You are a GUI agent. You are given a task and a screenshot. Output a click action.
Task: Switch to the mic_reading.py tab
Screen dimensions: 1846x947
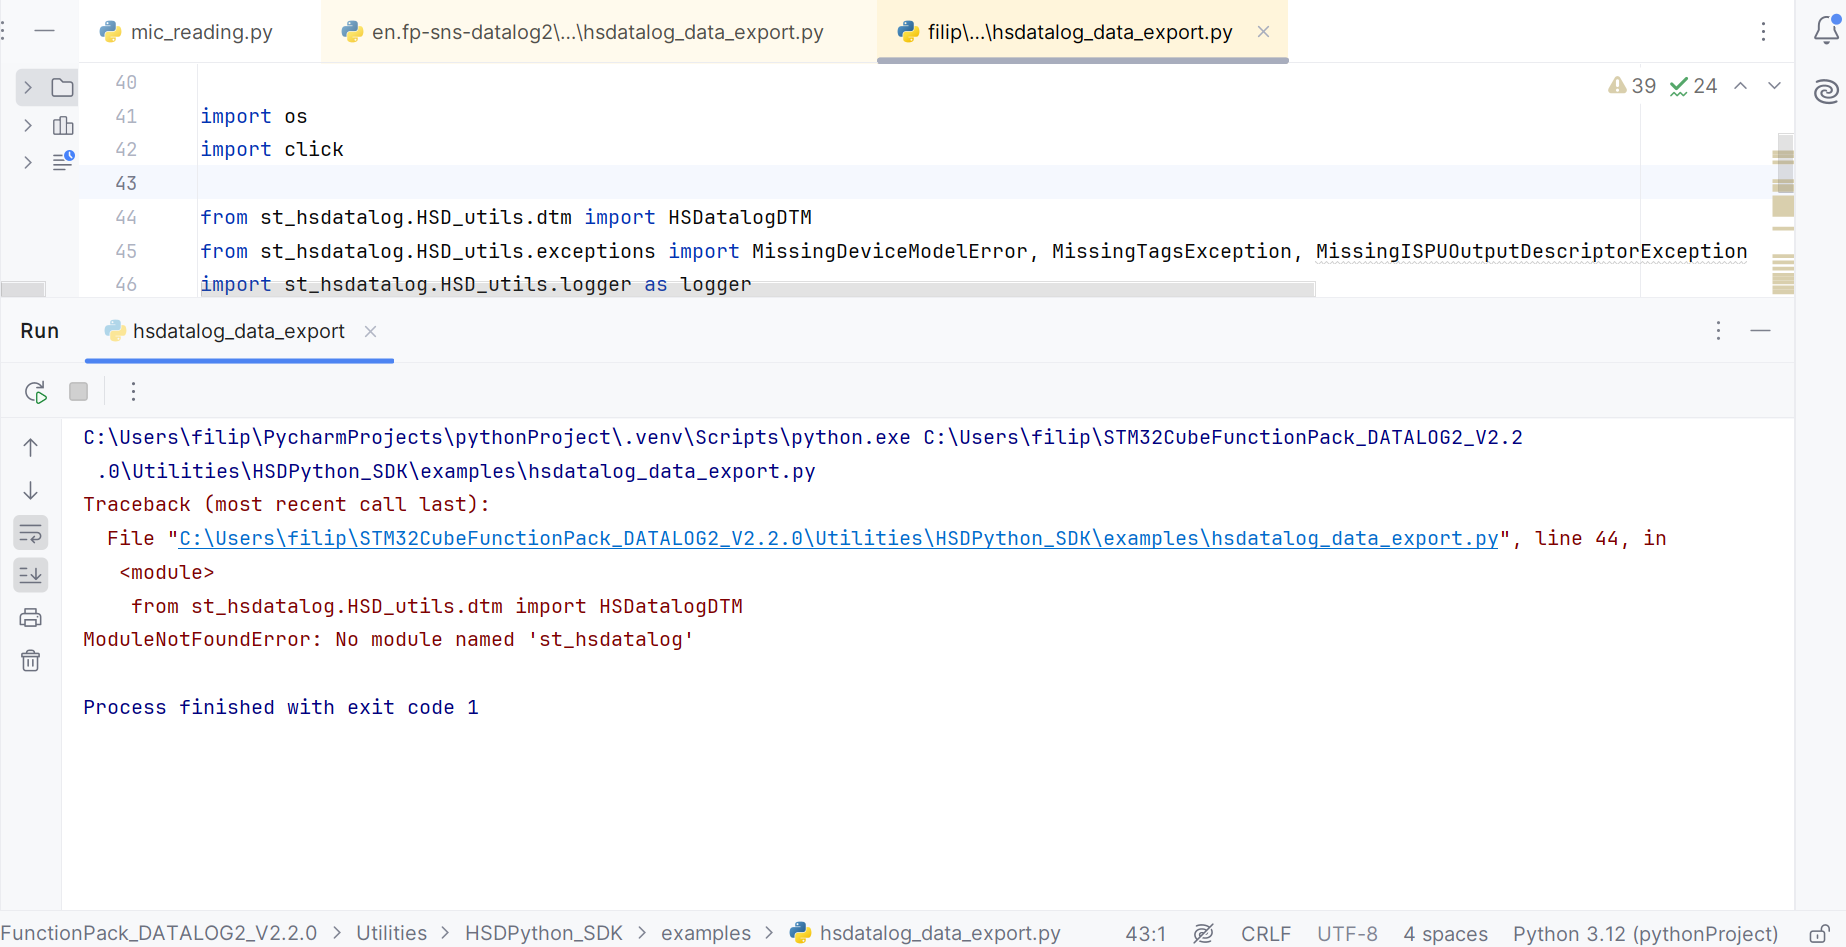pos(199,31)
